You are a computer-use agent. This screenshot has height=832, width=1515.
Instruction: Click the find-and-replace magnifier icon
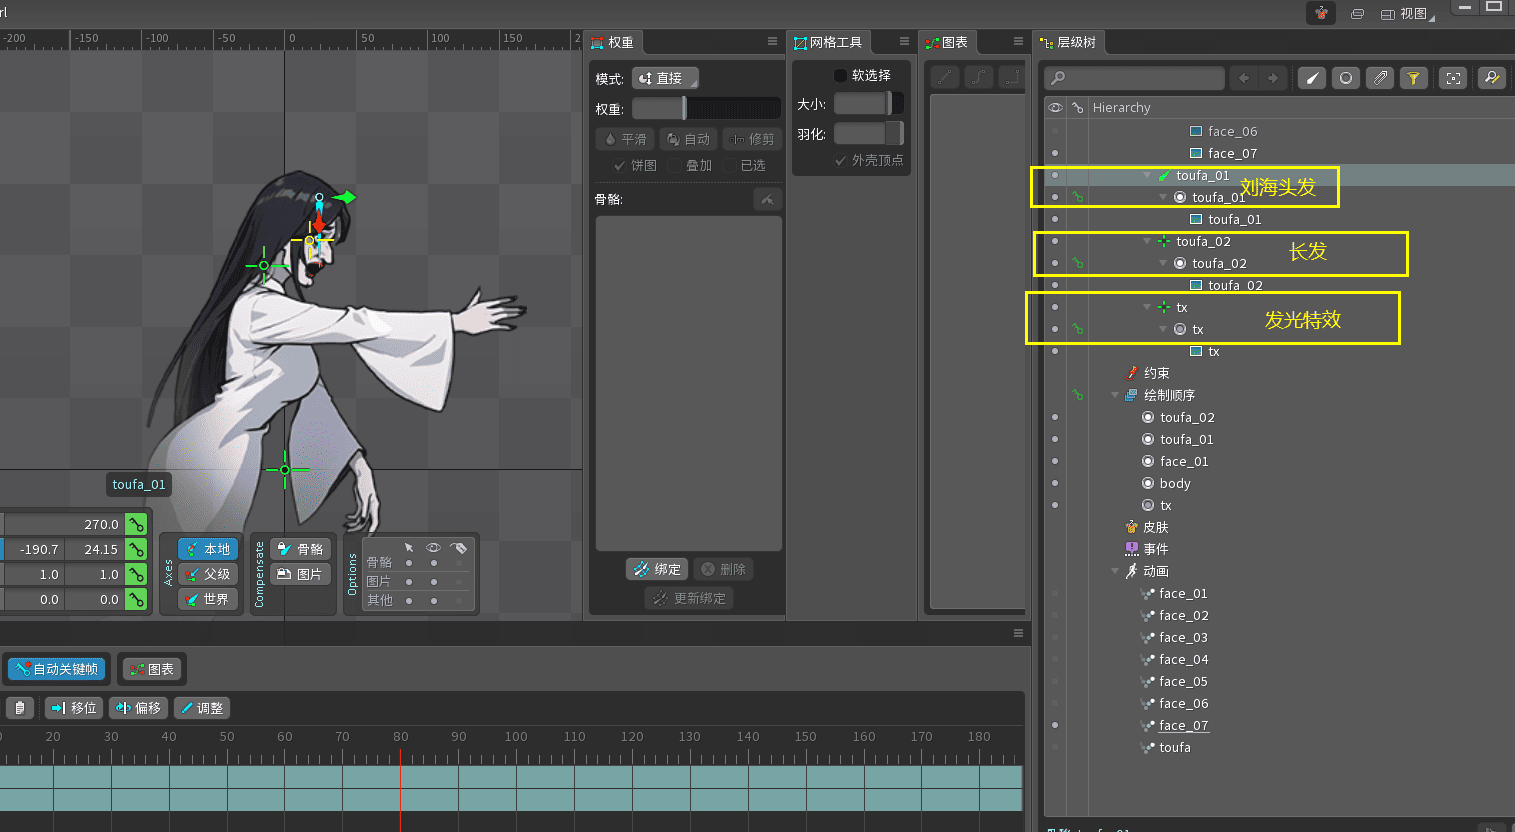[1491, 78]
